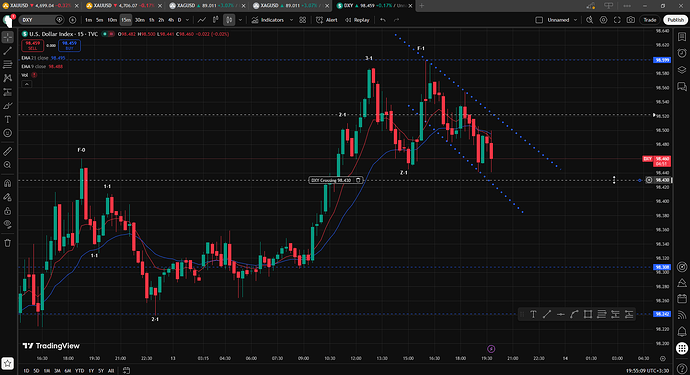Switch to 1m timeframe

[x=88, y=20]
